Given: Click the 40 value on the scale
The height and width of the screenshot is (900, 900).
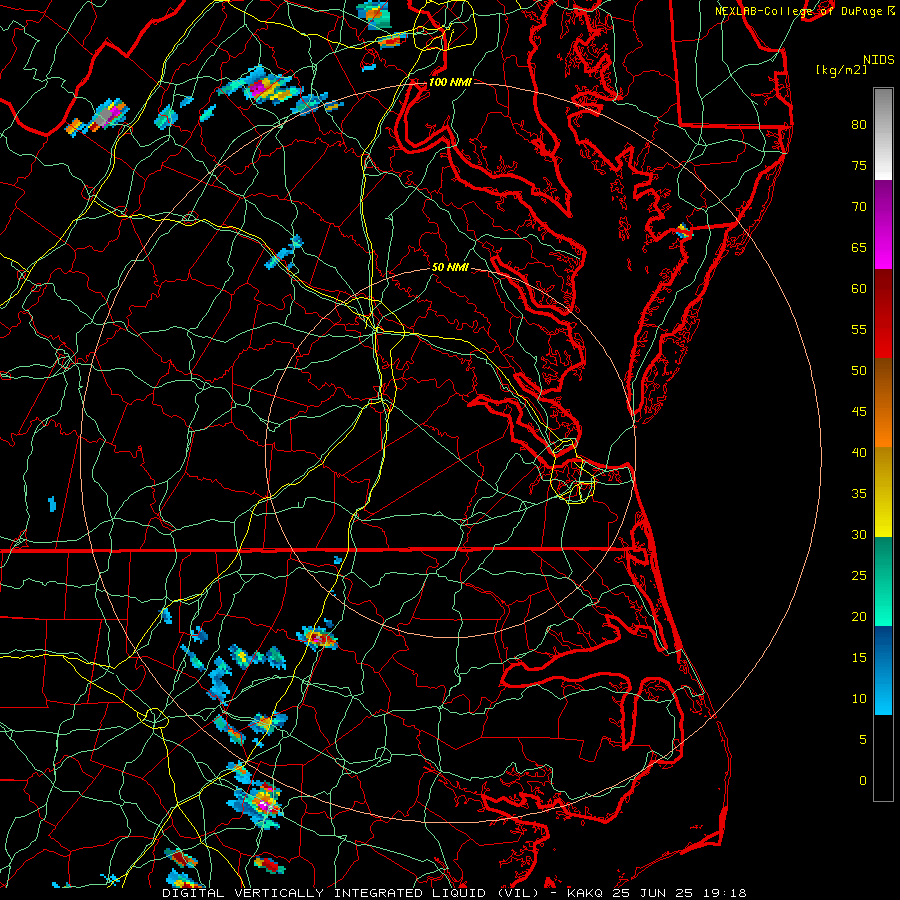Looking at the screenshot, I should coord(859,452).
